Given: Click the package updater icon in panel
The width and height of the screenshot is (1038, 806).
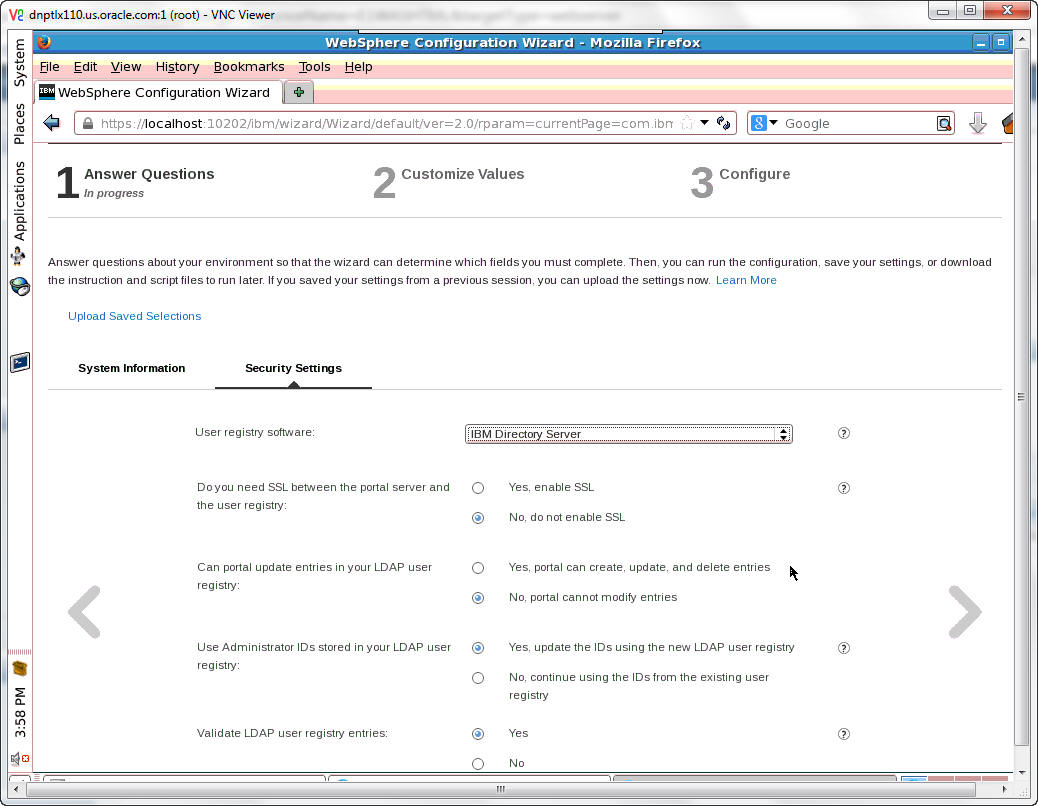Looking at the screenshot, I should 20,668.
